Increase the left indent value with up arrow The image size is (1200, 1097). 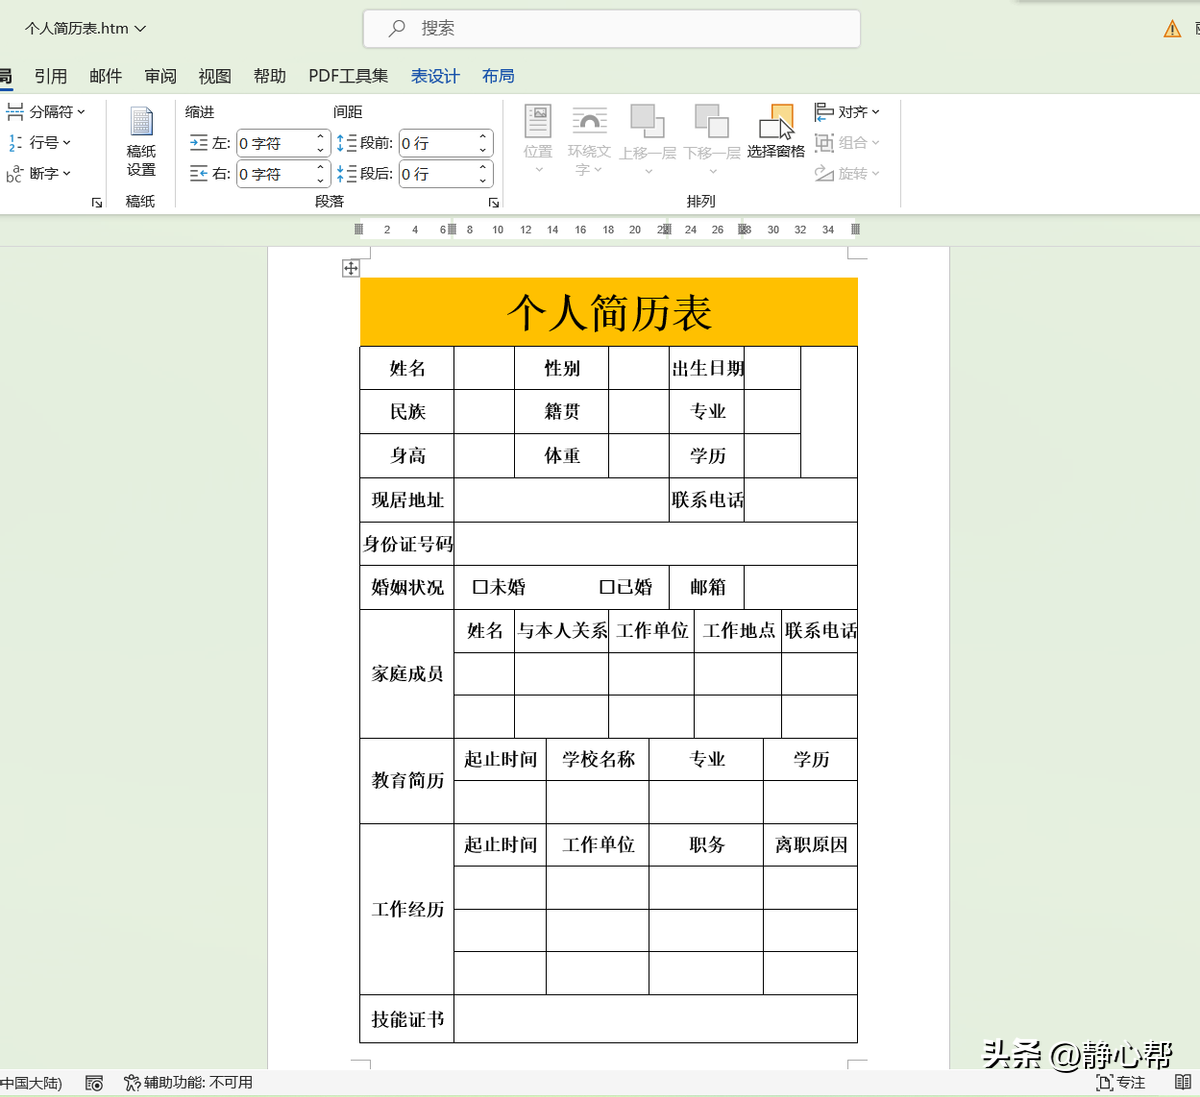[x=321, y=138]
